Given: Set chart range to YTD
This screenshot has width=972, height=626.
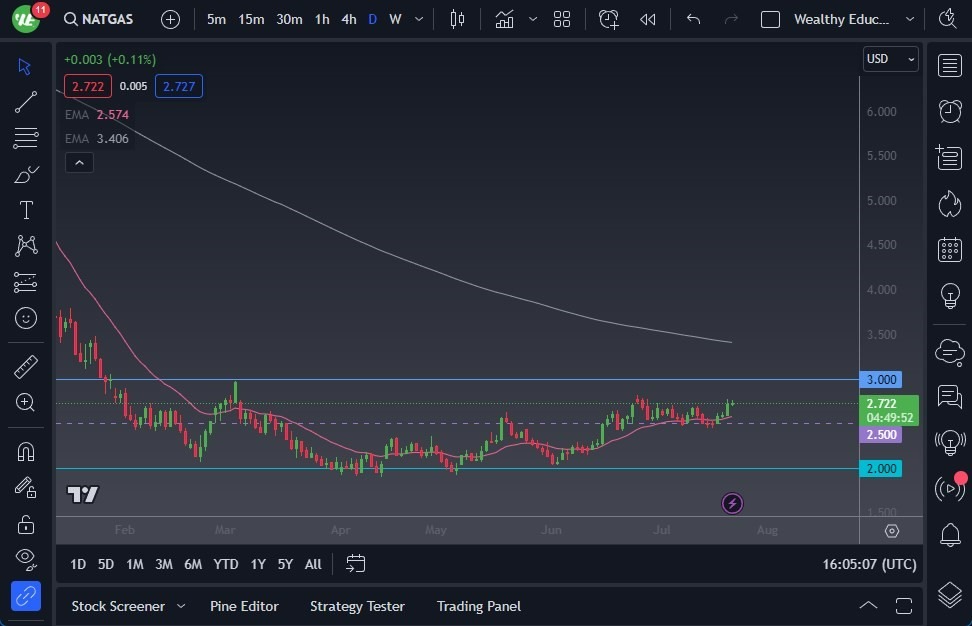Looking at the screenshot, I should click(226, 564).
